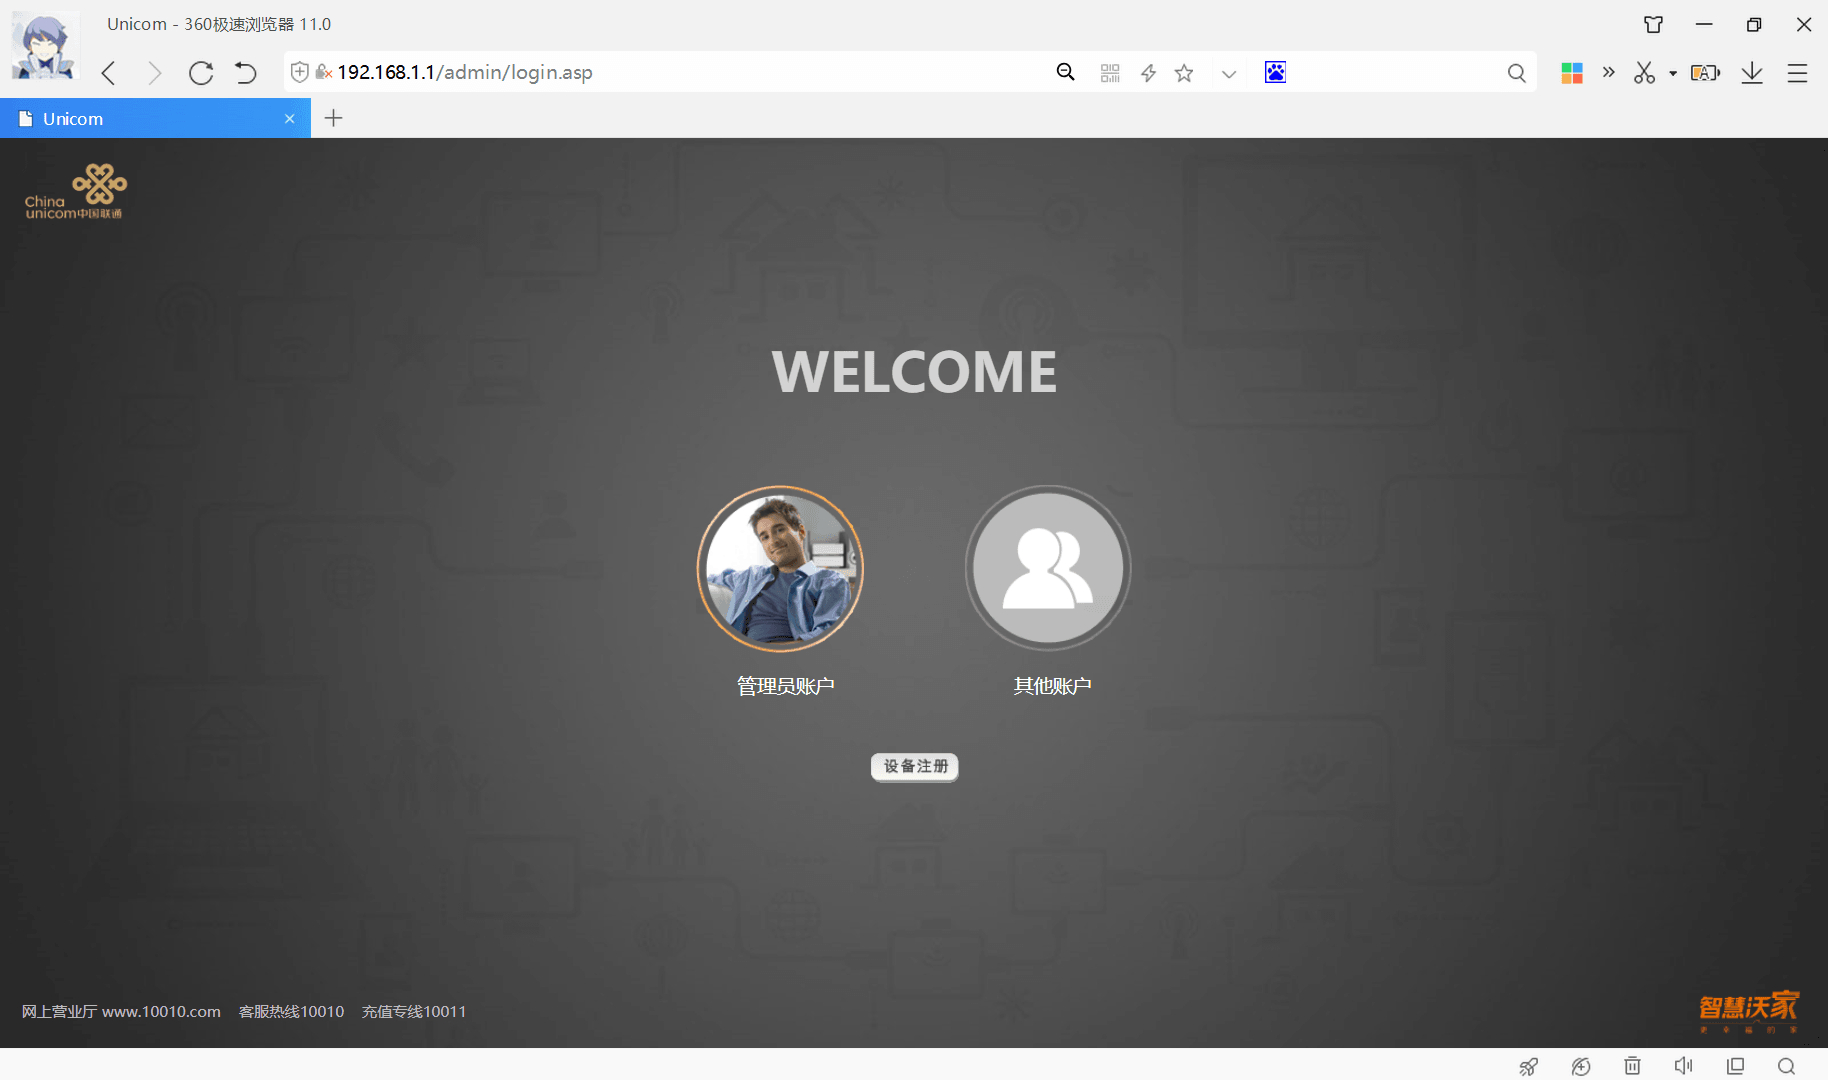Click the QR code icon in address bar
The image size is (1828, 1080).
[1110, 73]
